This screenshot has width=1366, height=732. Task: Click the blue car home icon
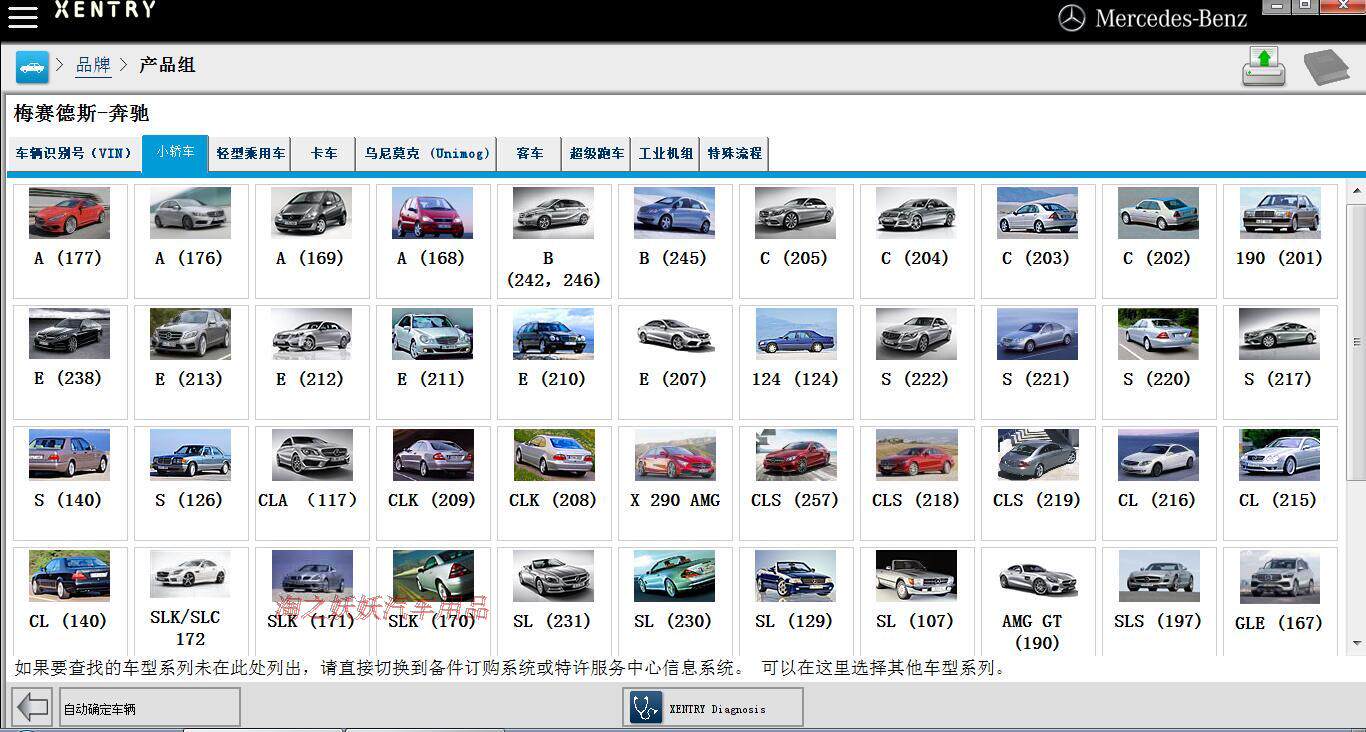click(x=32, y=67)
